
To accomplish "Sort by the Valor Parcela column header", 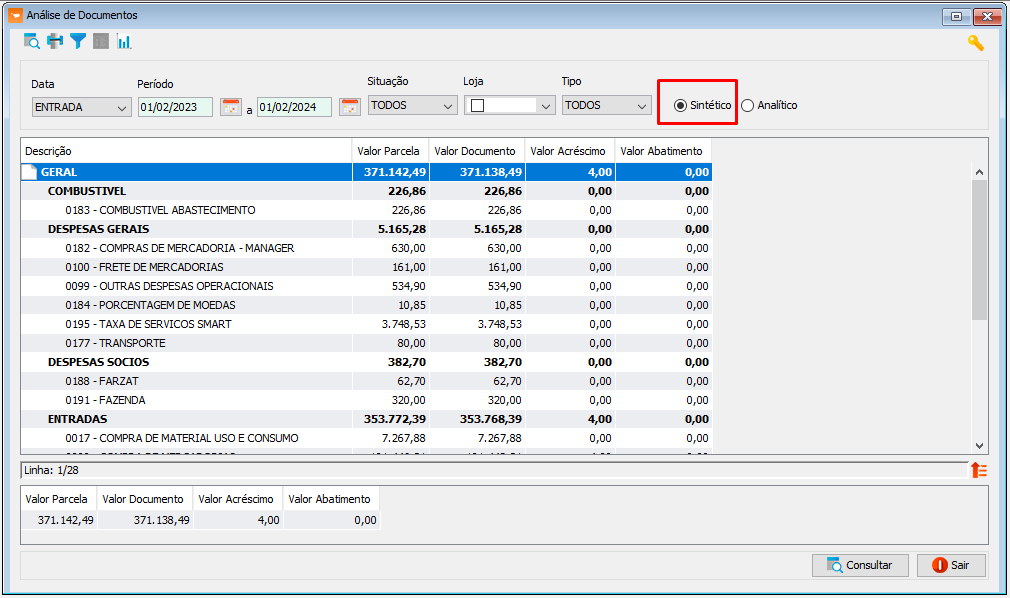I will 390,151.
